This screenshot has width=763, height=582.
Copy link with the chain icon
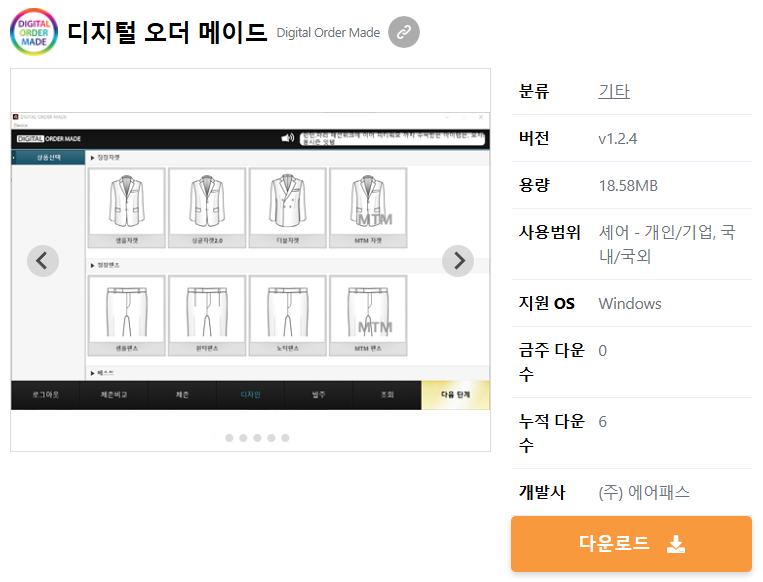pos(404,32)
